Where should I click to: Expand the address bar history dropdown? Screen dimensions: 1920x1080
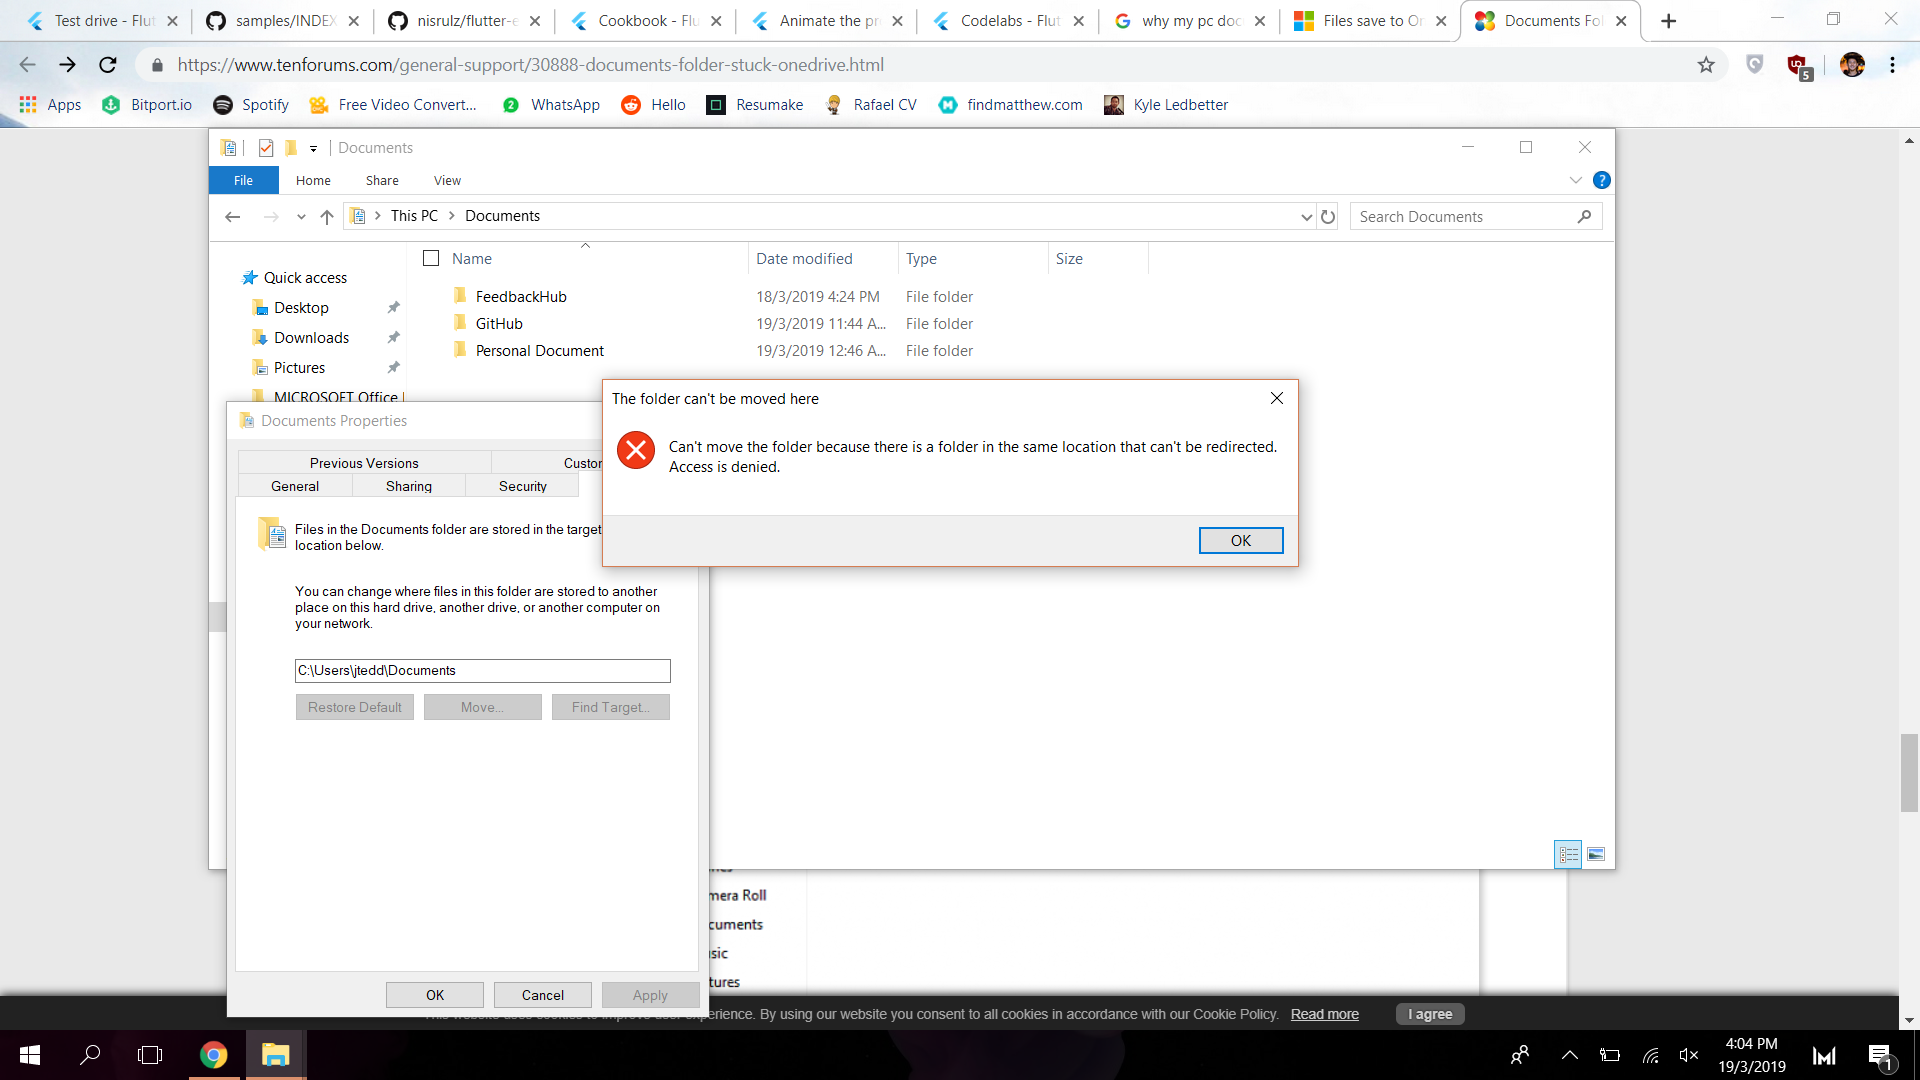pos(1306,217)
